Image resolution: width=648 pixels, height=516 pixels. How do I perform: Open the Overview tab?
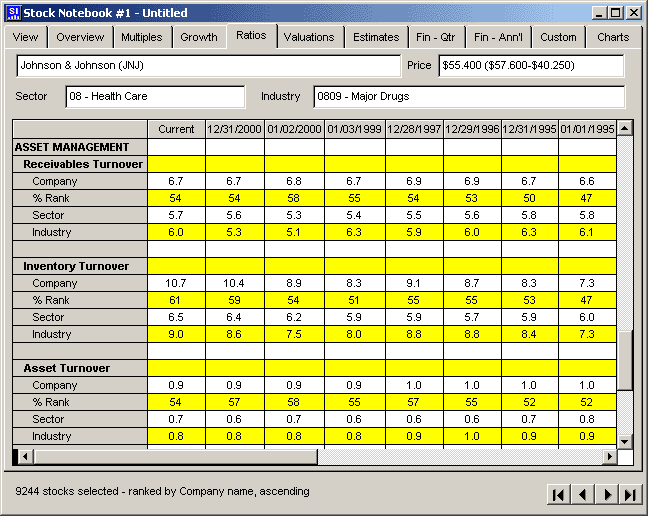coord(80,37)
